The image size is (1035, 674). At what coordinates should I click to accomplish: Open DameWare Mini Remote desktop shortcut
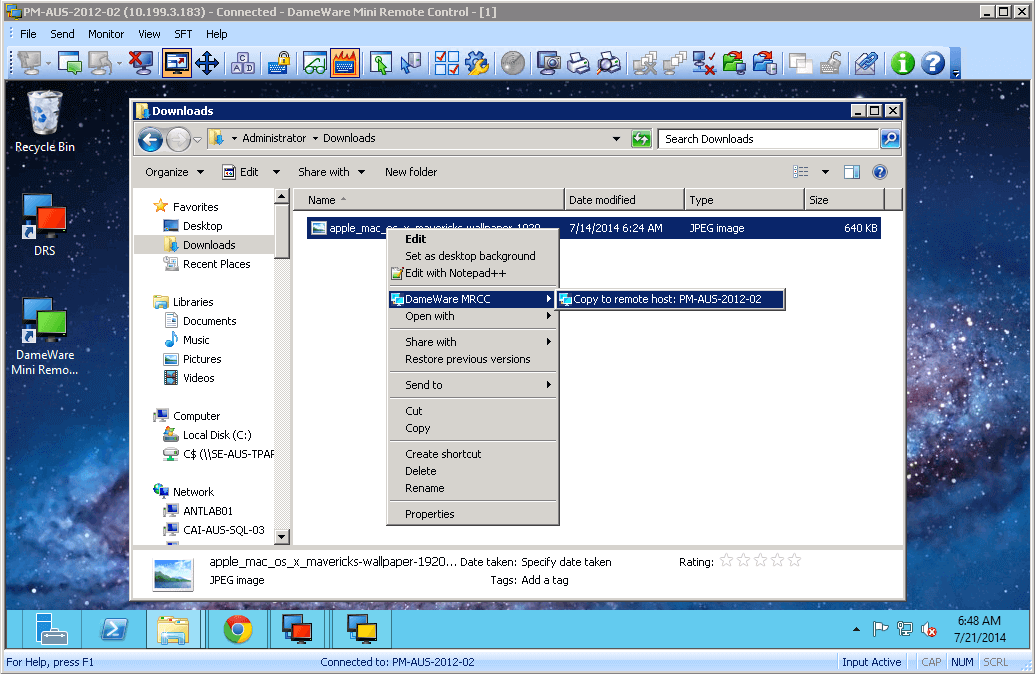[45, 337]
